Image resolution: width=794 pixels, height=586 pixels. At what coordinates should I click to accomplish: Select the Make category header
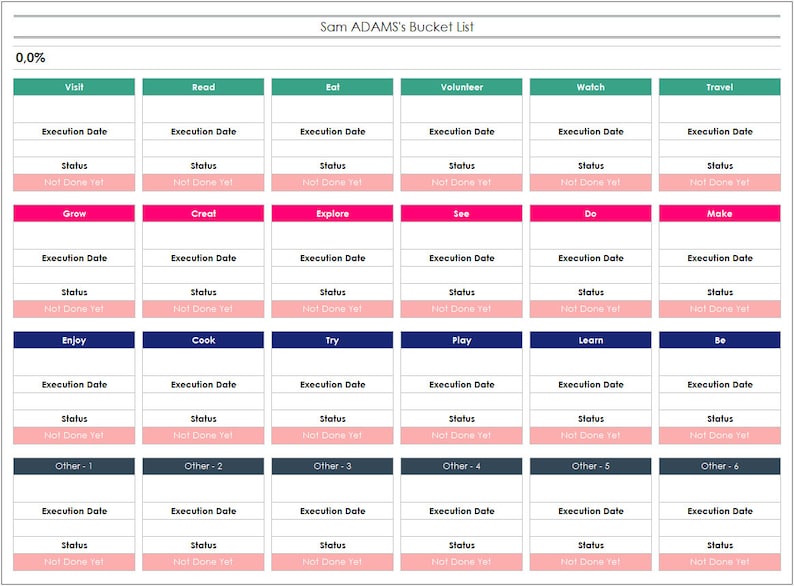(x=720, y=213)
